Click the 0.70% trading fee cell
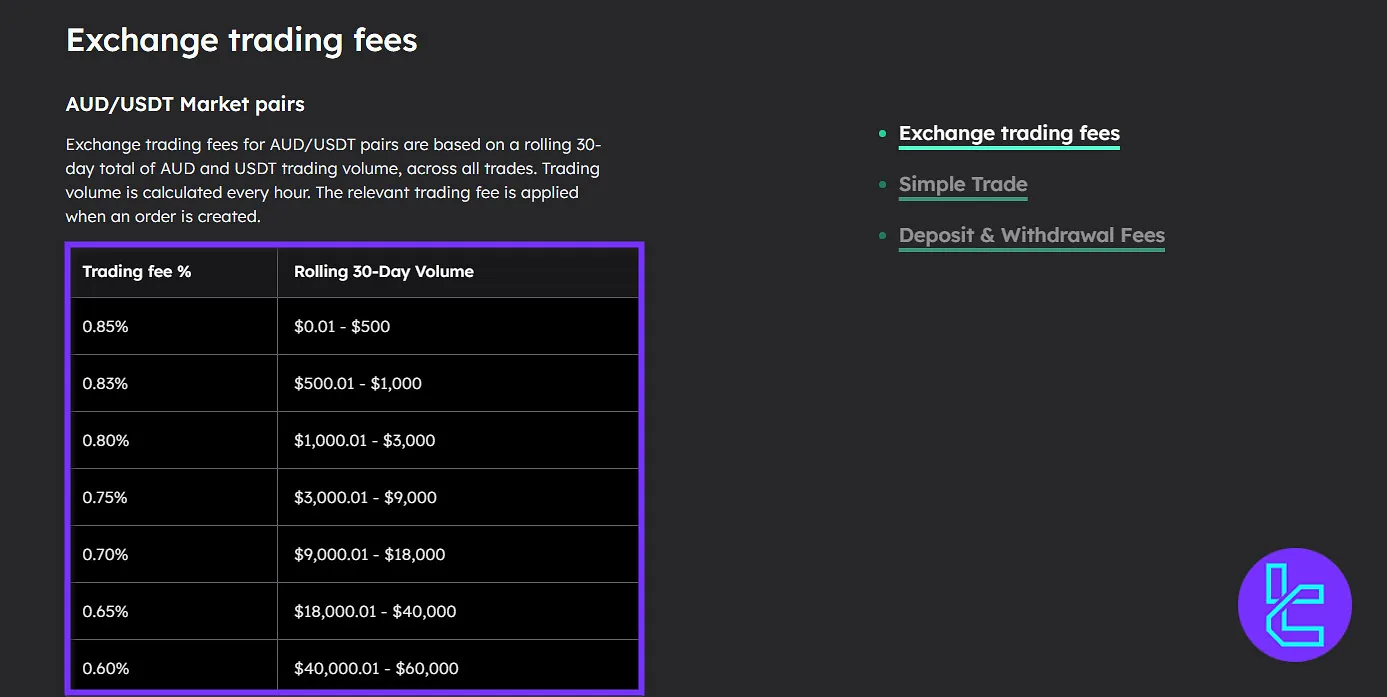 pyautogui.click(x=105, y=554)
